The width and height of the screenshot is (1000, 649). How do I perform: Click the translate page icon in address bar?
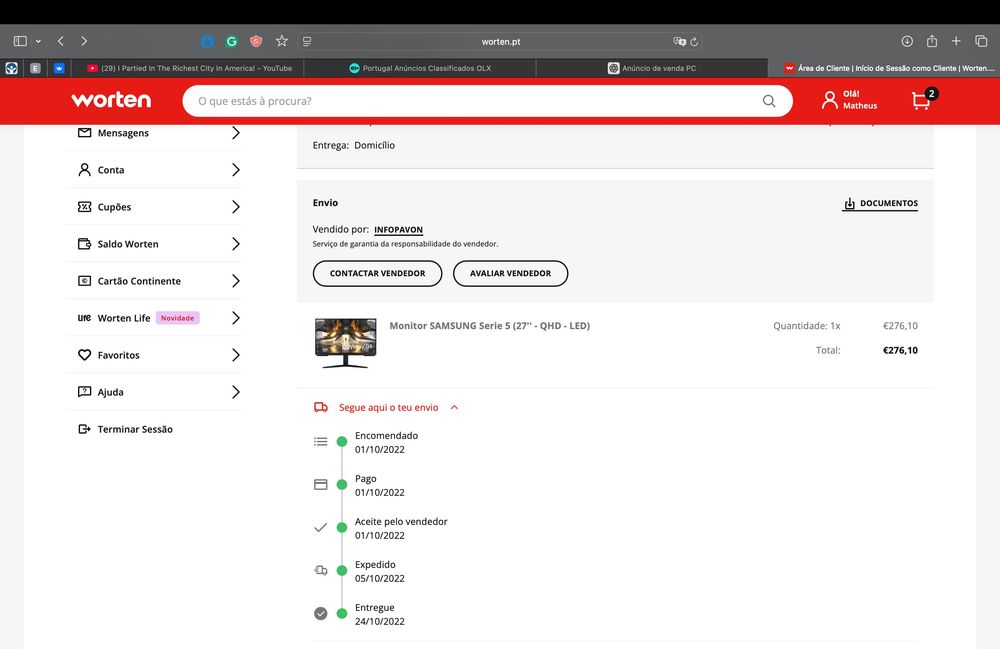pos(679,41)
